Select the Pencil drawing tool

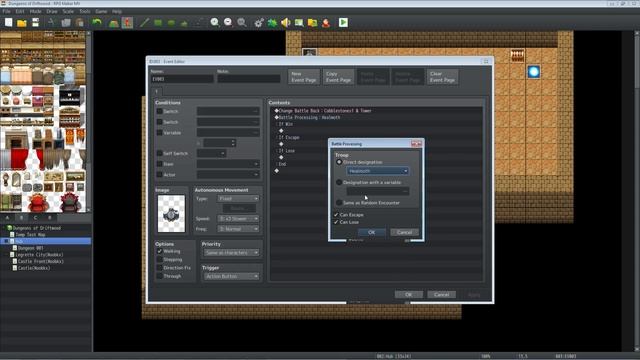coord(144,22)
